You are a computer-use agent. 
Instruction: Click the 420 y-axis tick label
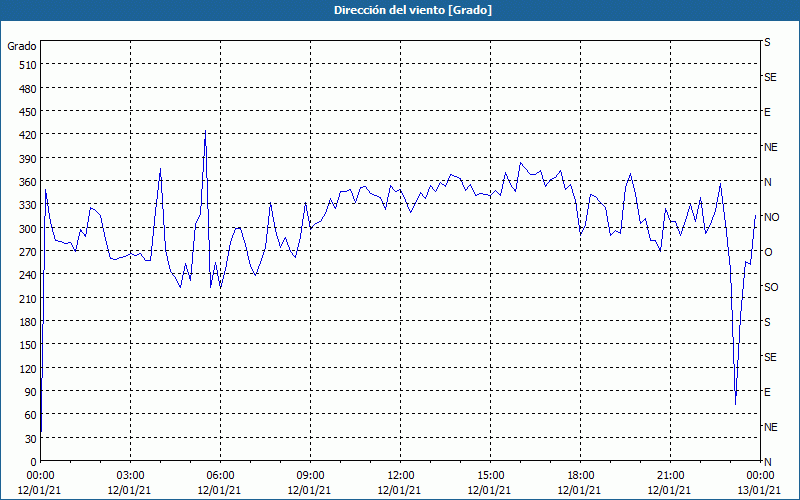pyautogui.click(x=28, y=135)
